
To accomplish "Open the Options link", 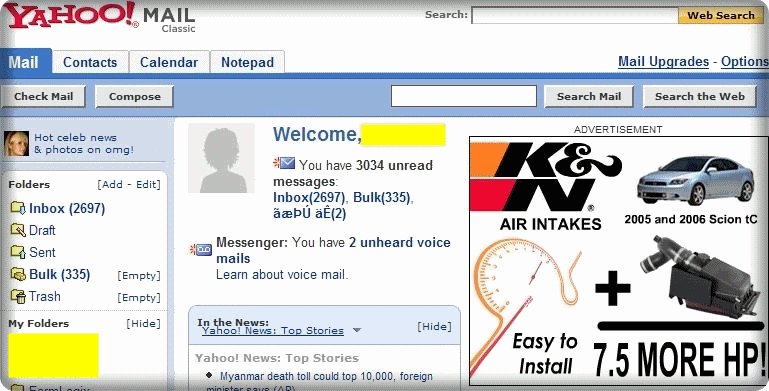I will pos(744,62).
